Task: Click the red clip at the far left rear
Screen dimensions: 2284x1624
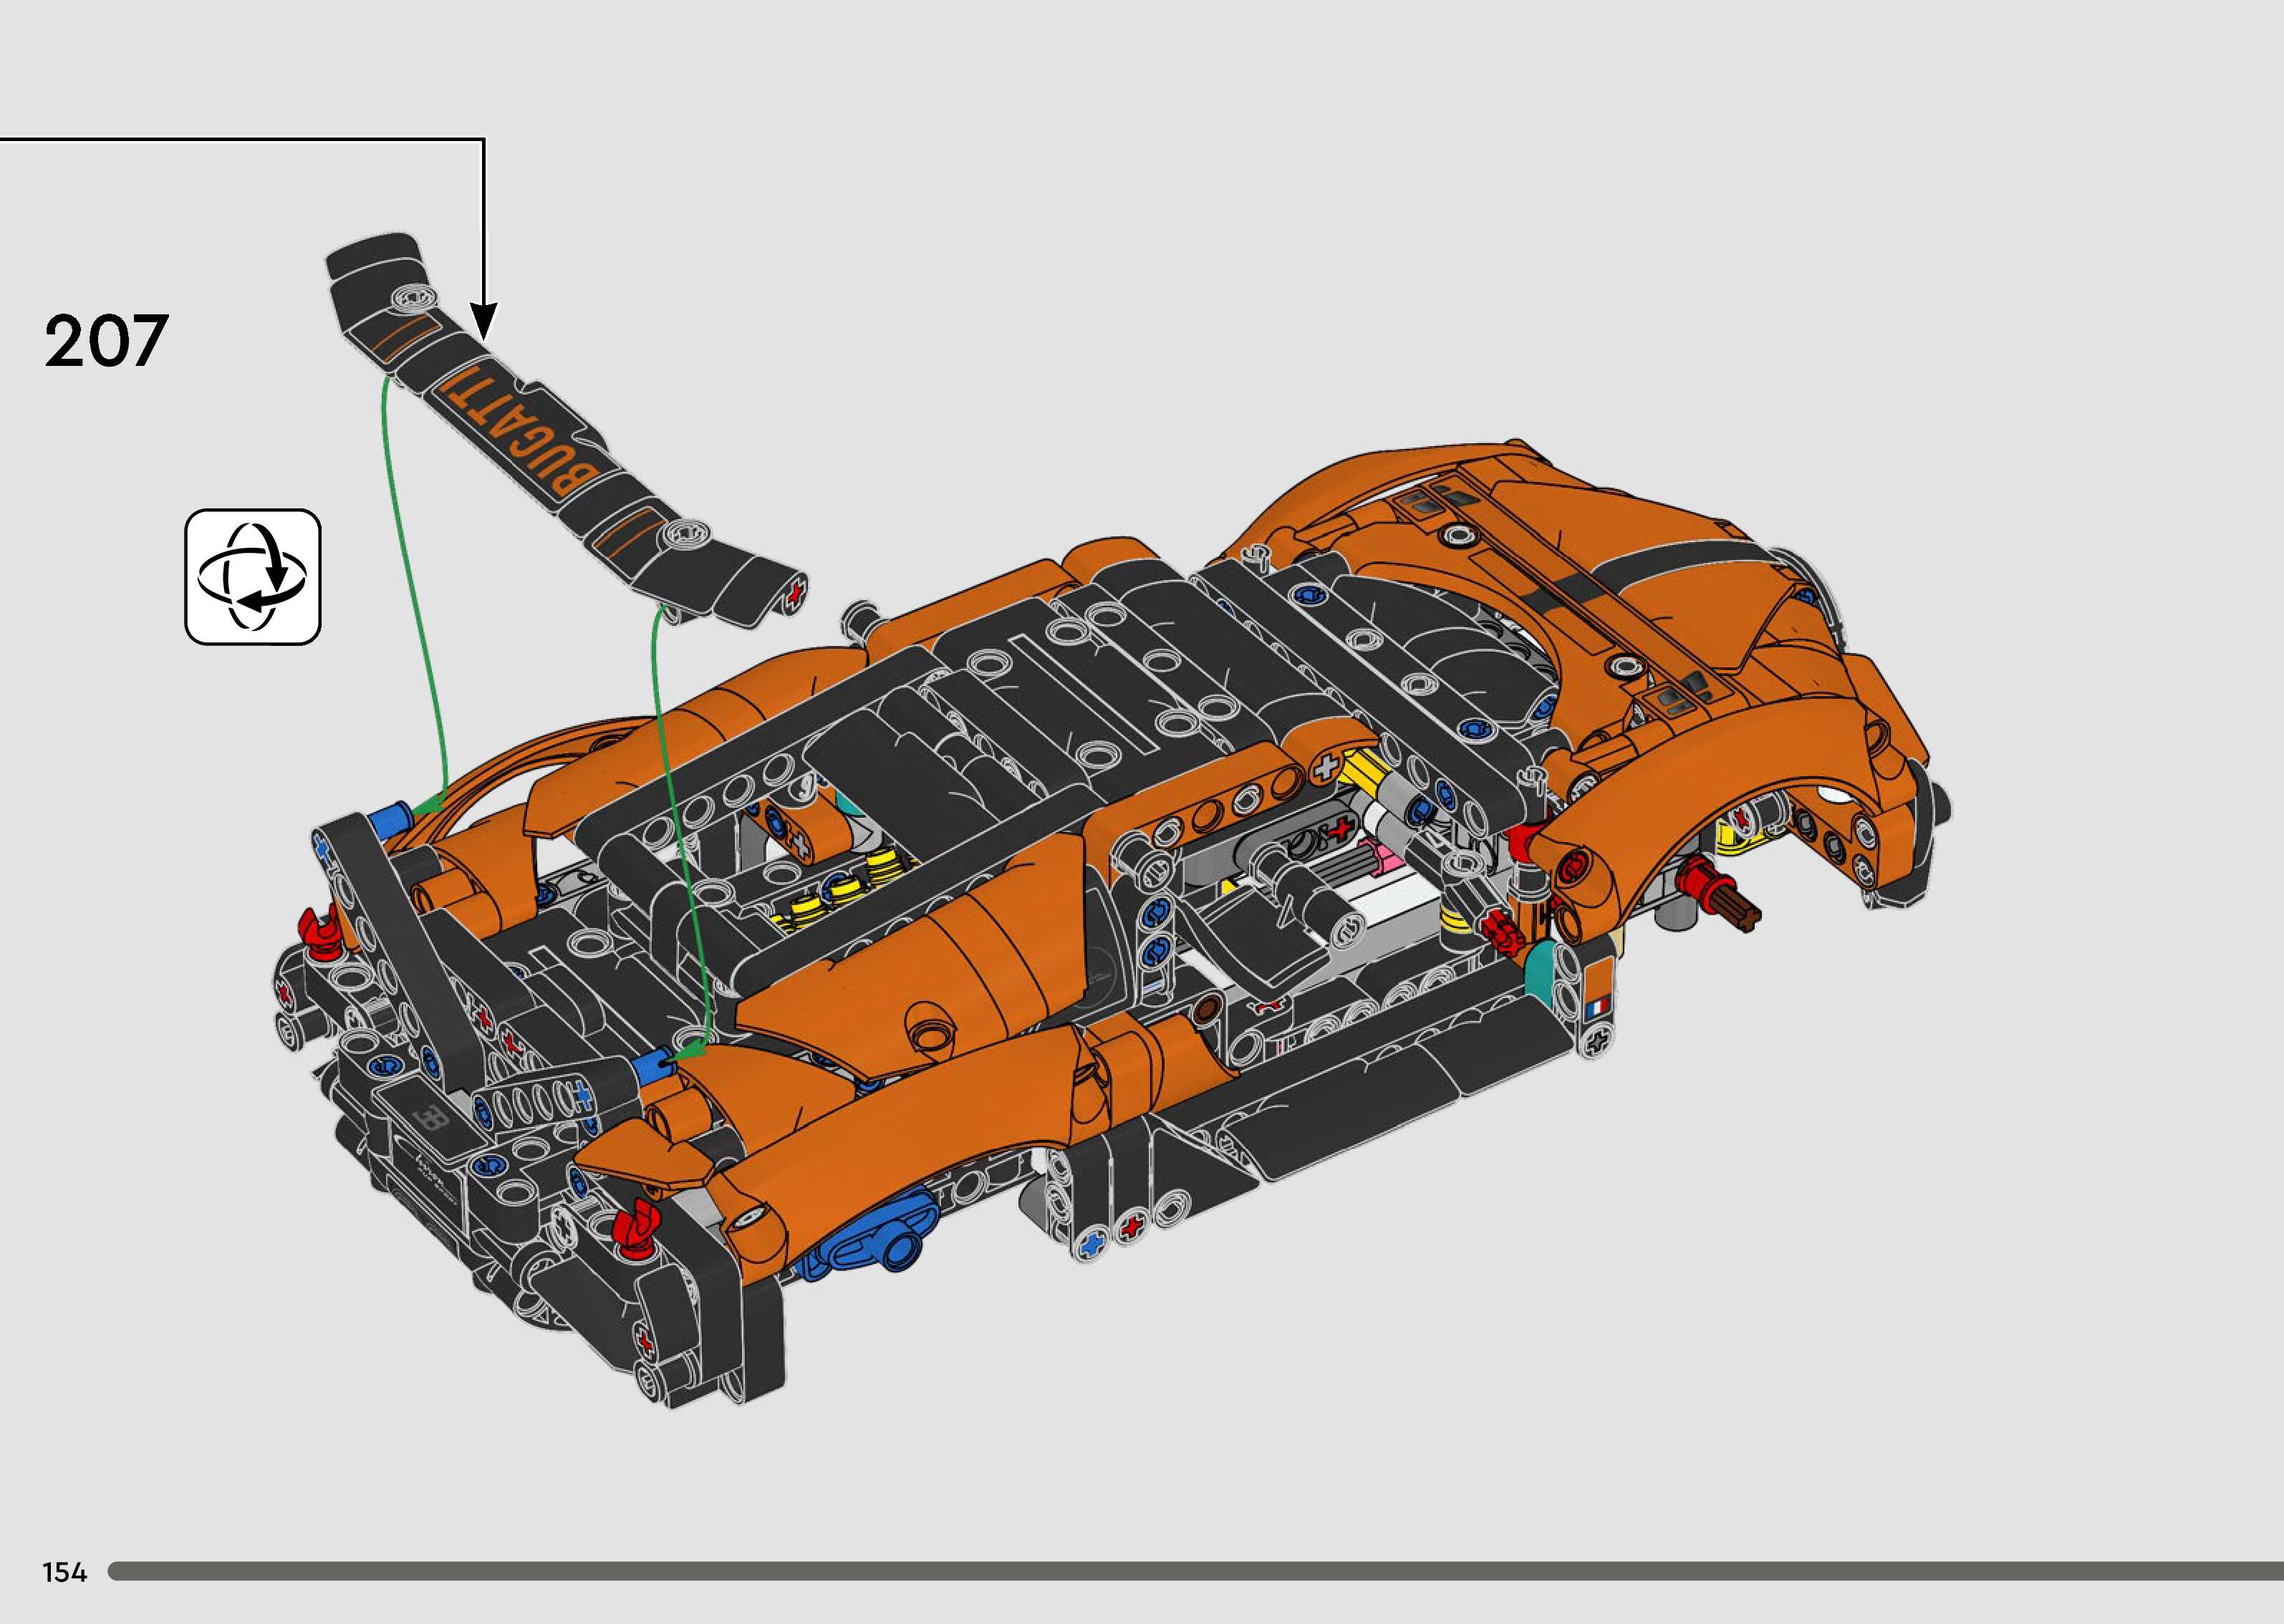Action: pyautogui.click(x=322, y=935)
